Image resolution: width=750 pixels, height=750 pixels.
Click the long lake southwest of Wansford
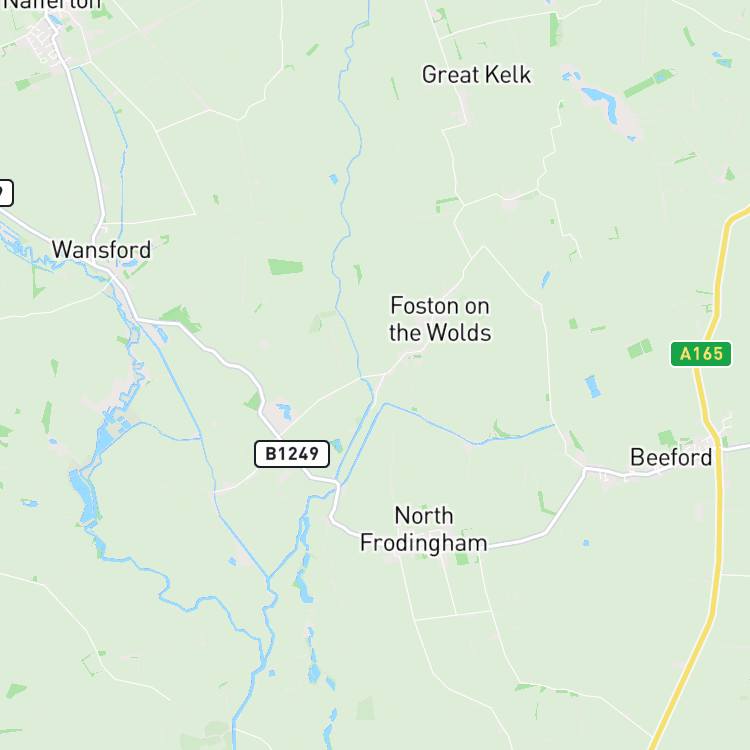pyautogui.click(x=84, y=496)
